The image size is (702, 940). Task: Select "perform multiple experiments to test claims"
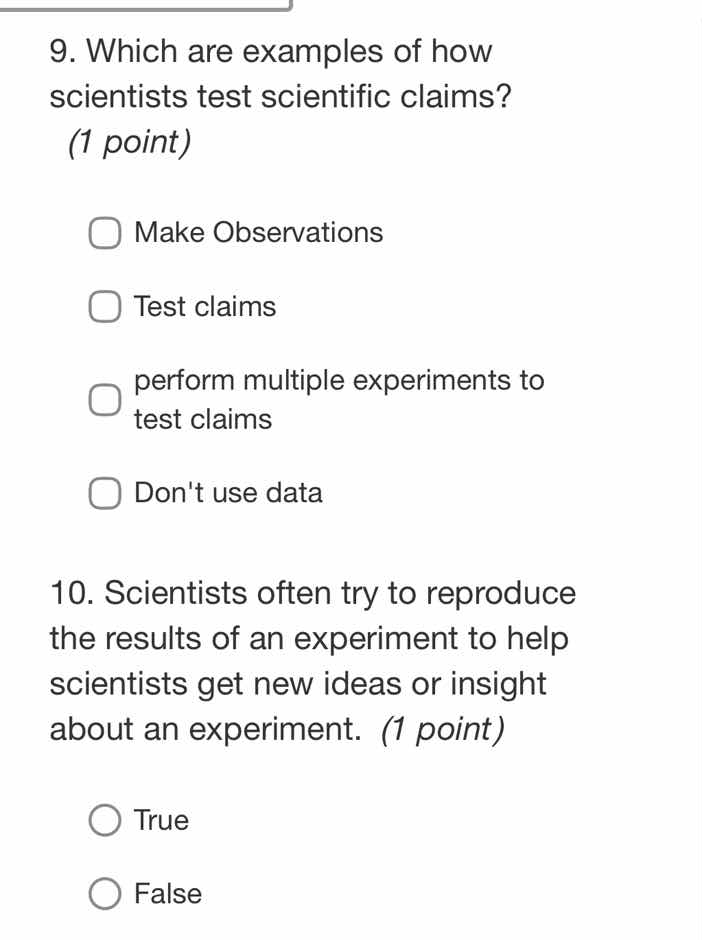coord(104,399)
